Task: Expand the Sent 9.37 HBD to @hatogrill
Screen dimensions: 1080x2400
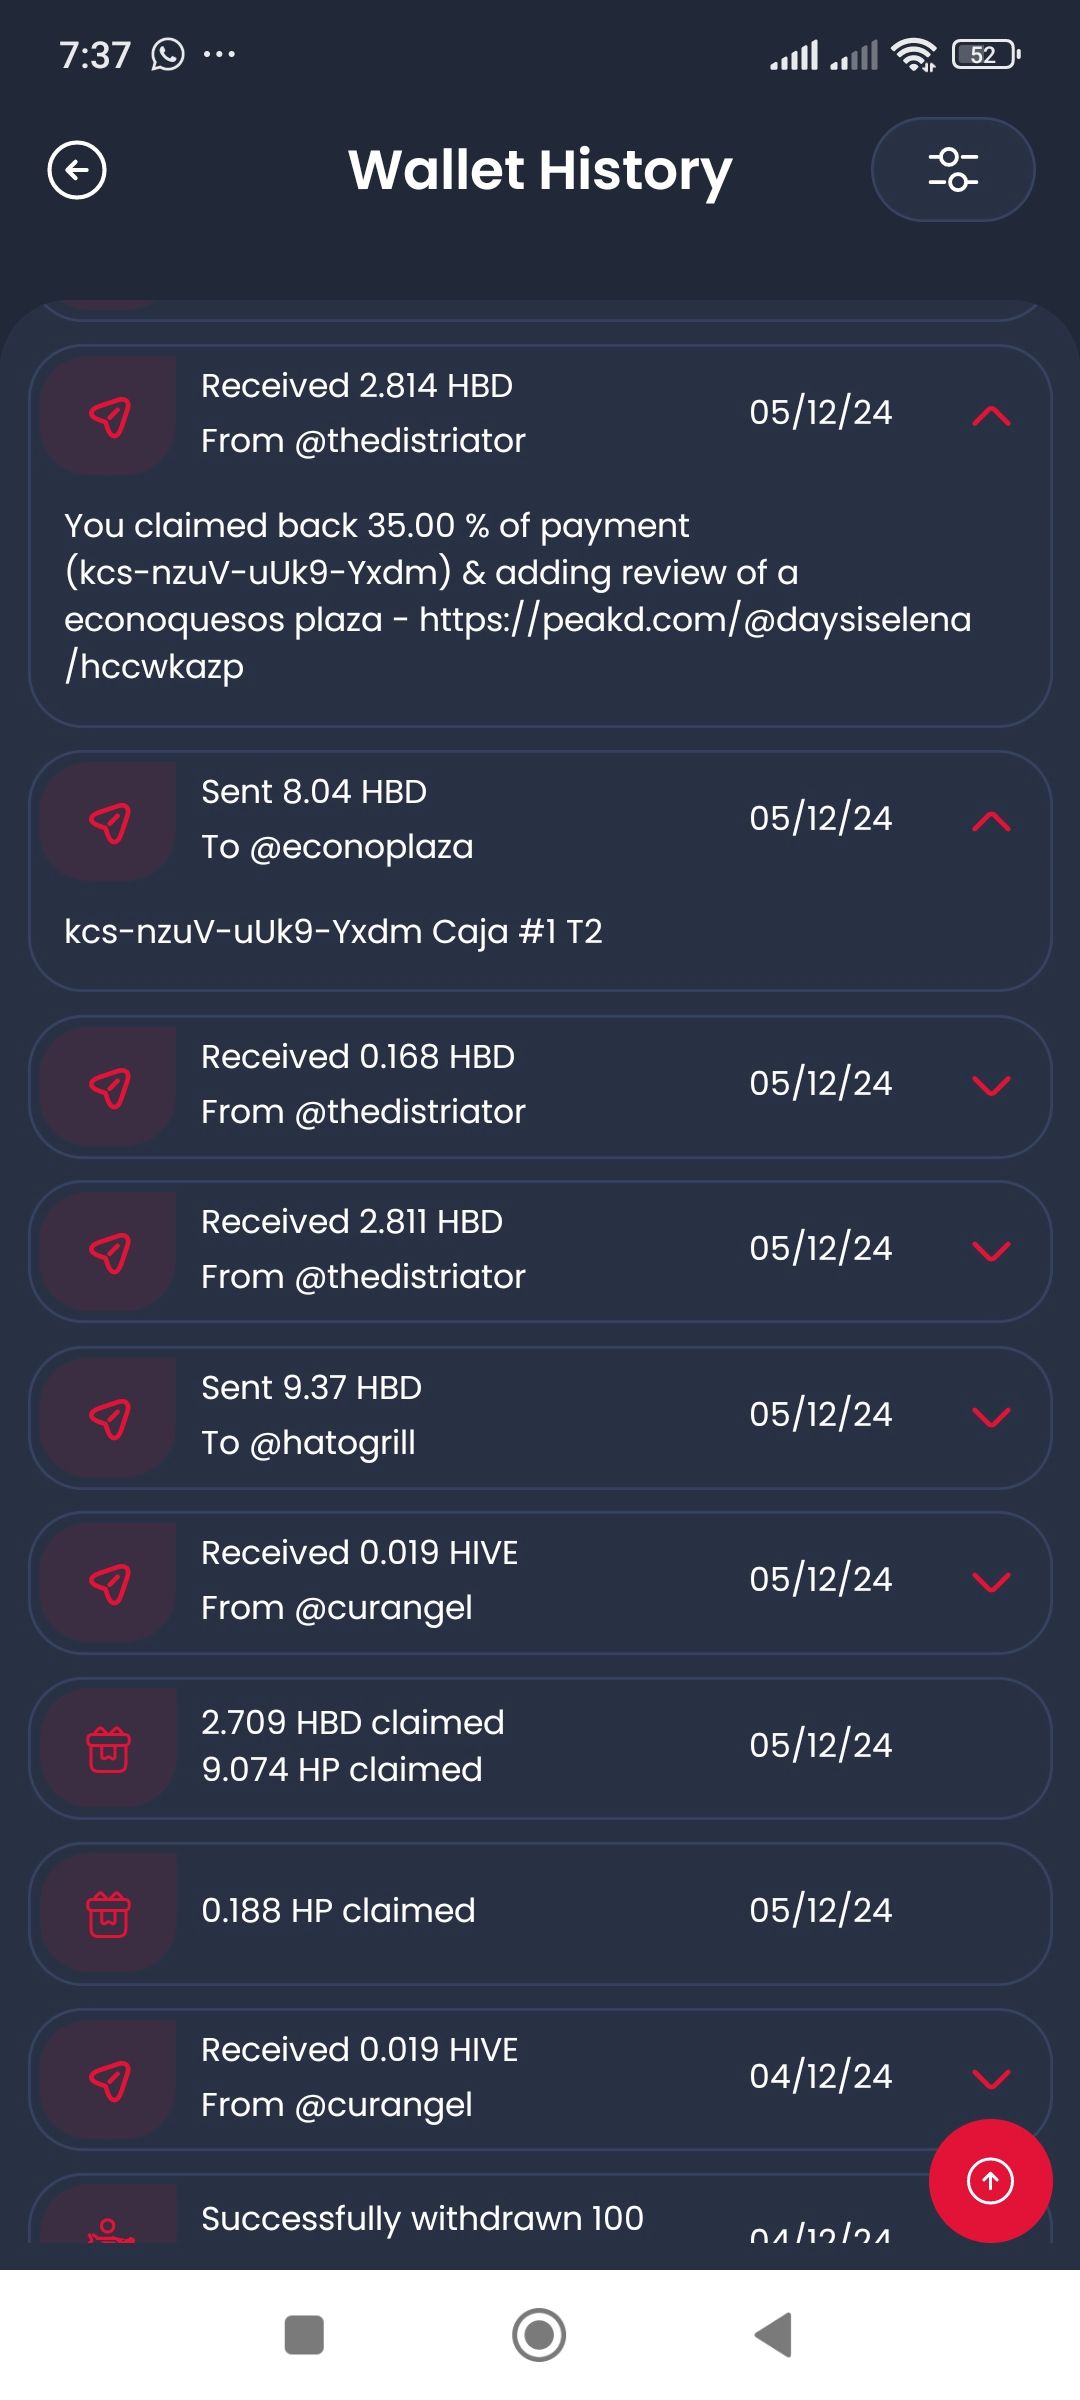Action: click(991, 1417)
